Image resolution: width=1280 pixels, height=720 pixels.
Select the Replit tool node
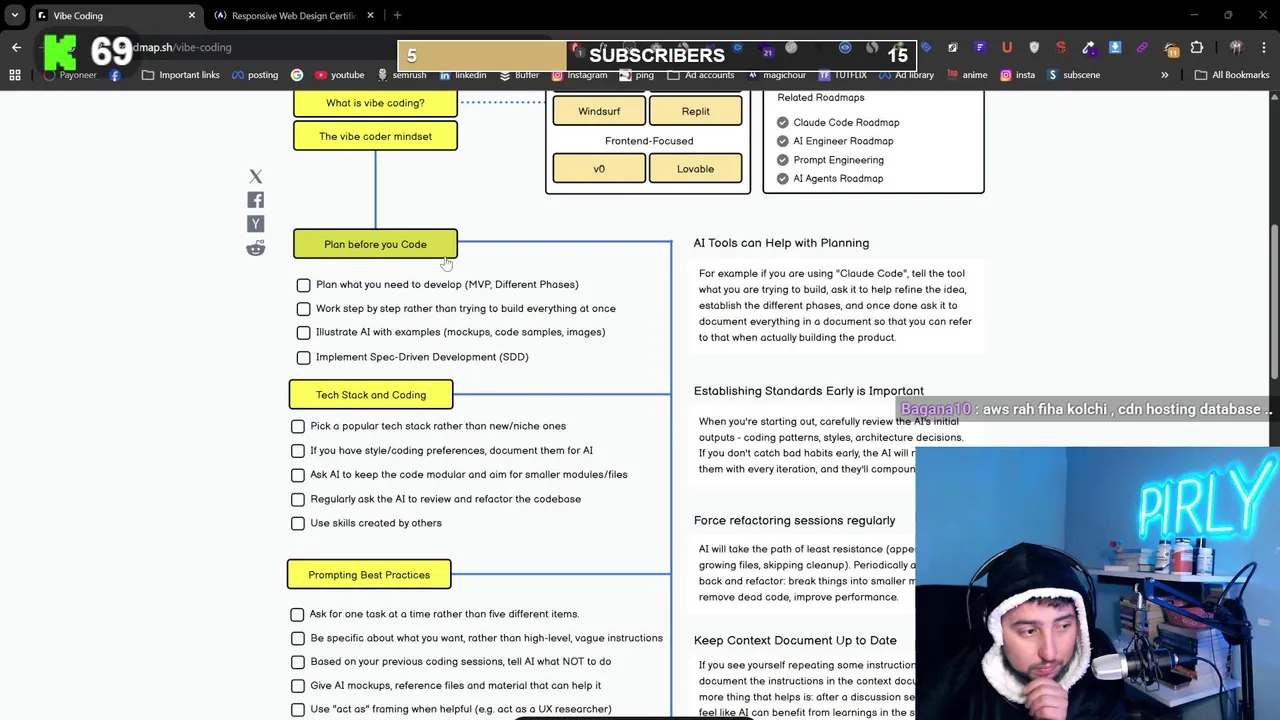click(x=695, y=111)
